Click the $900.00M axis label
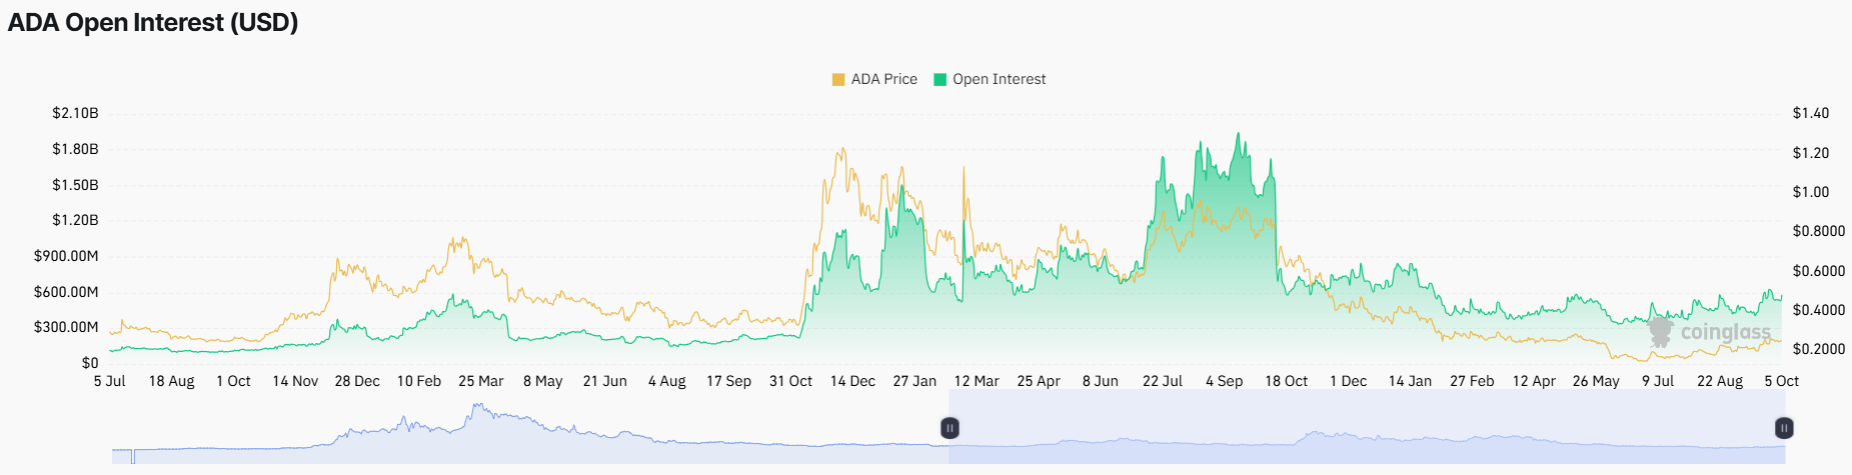Viewport: 1852px width, 475px height. point(66,256)
